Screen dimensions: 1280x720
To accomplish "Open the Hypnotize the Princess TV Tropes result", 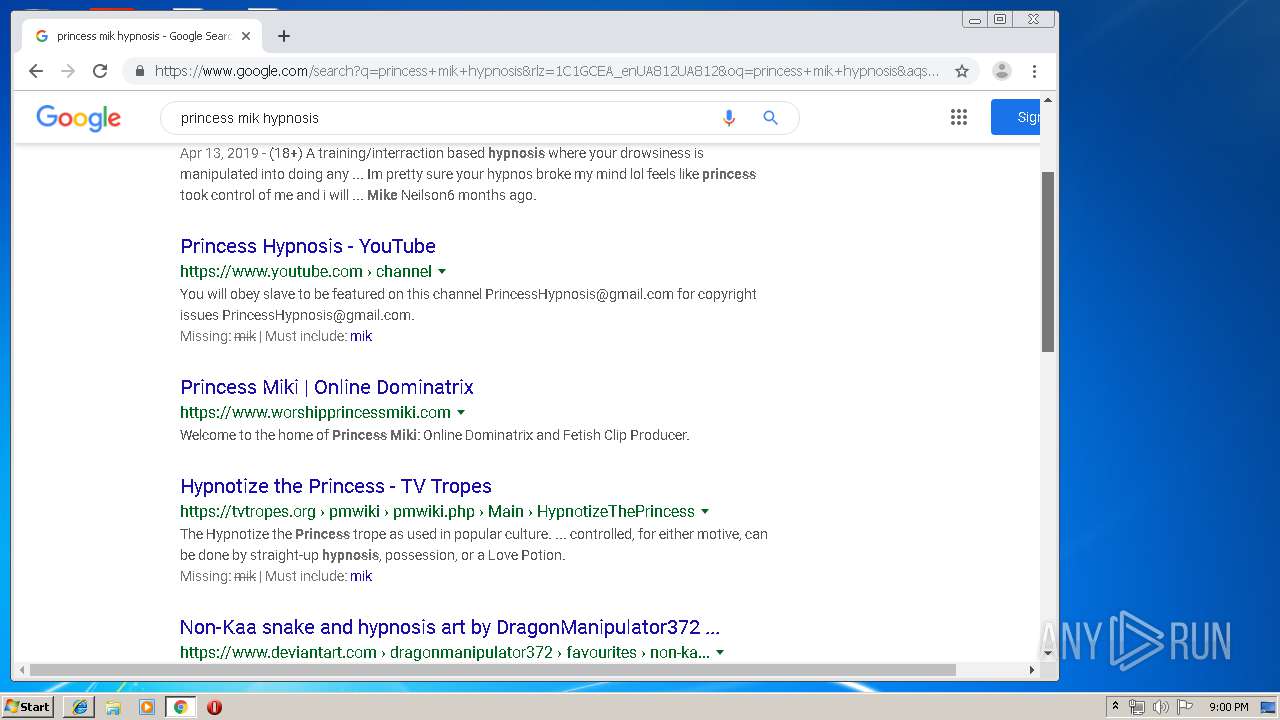I will [336, 486].
